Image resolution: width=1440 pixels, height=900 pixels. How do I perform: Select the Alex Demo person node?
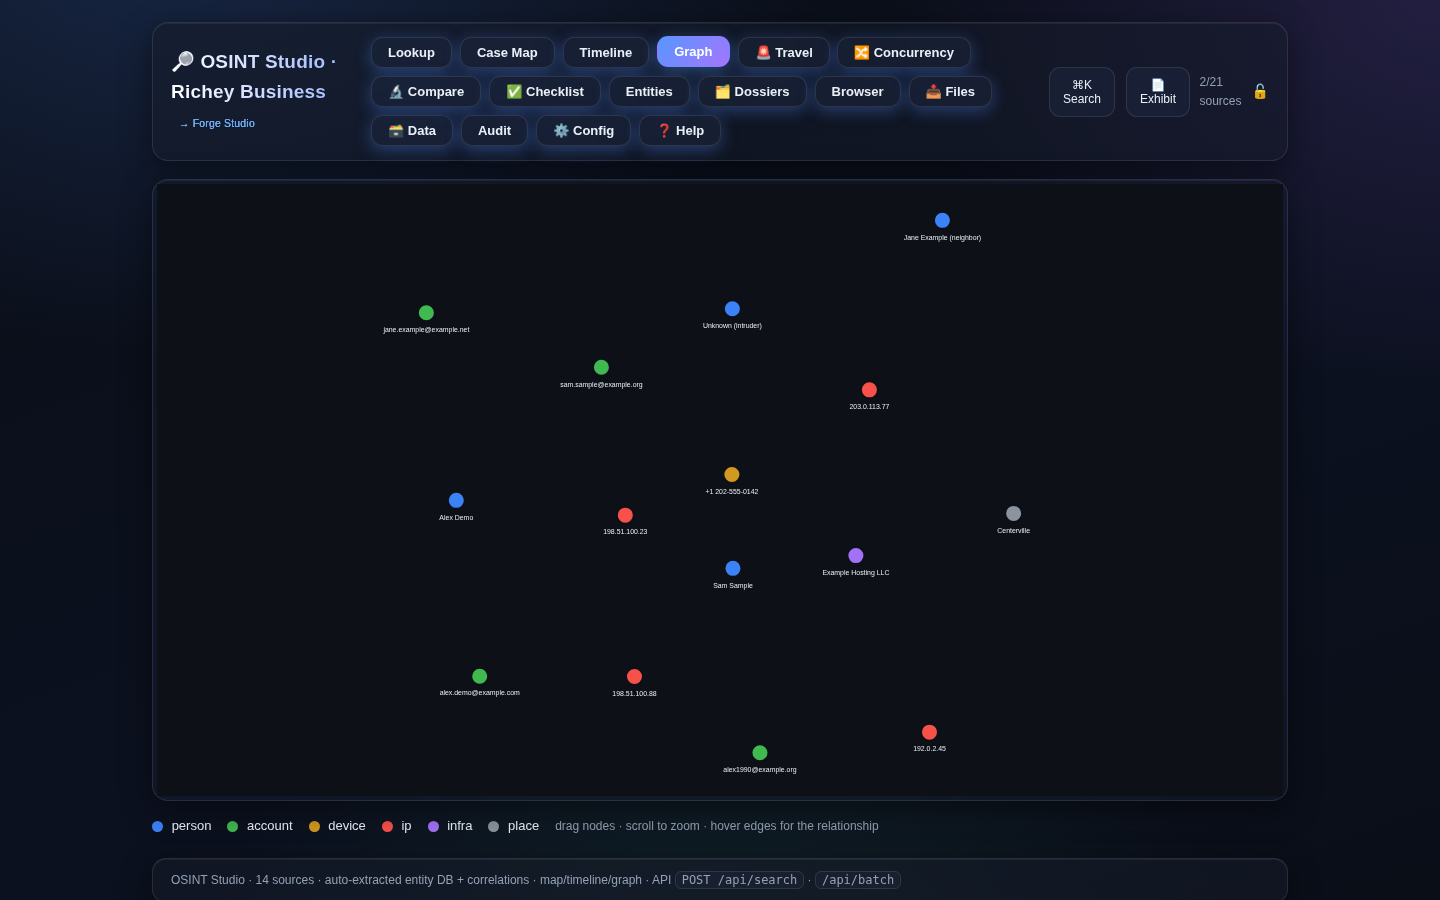click(456, 500)
